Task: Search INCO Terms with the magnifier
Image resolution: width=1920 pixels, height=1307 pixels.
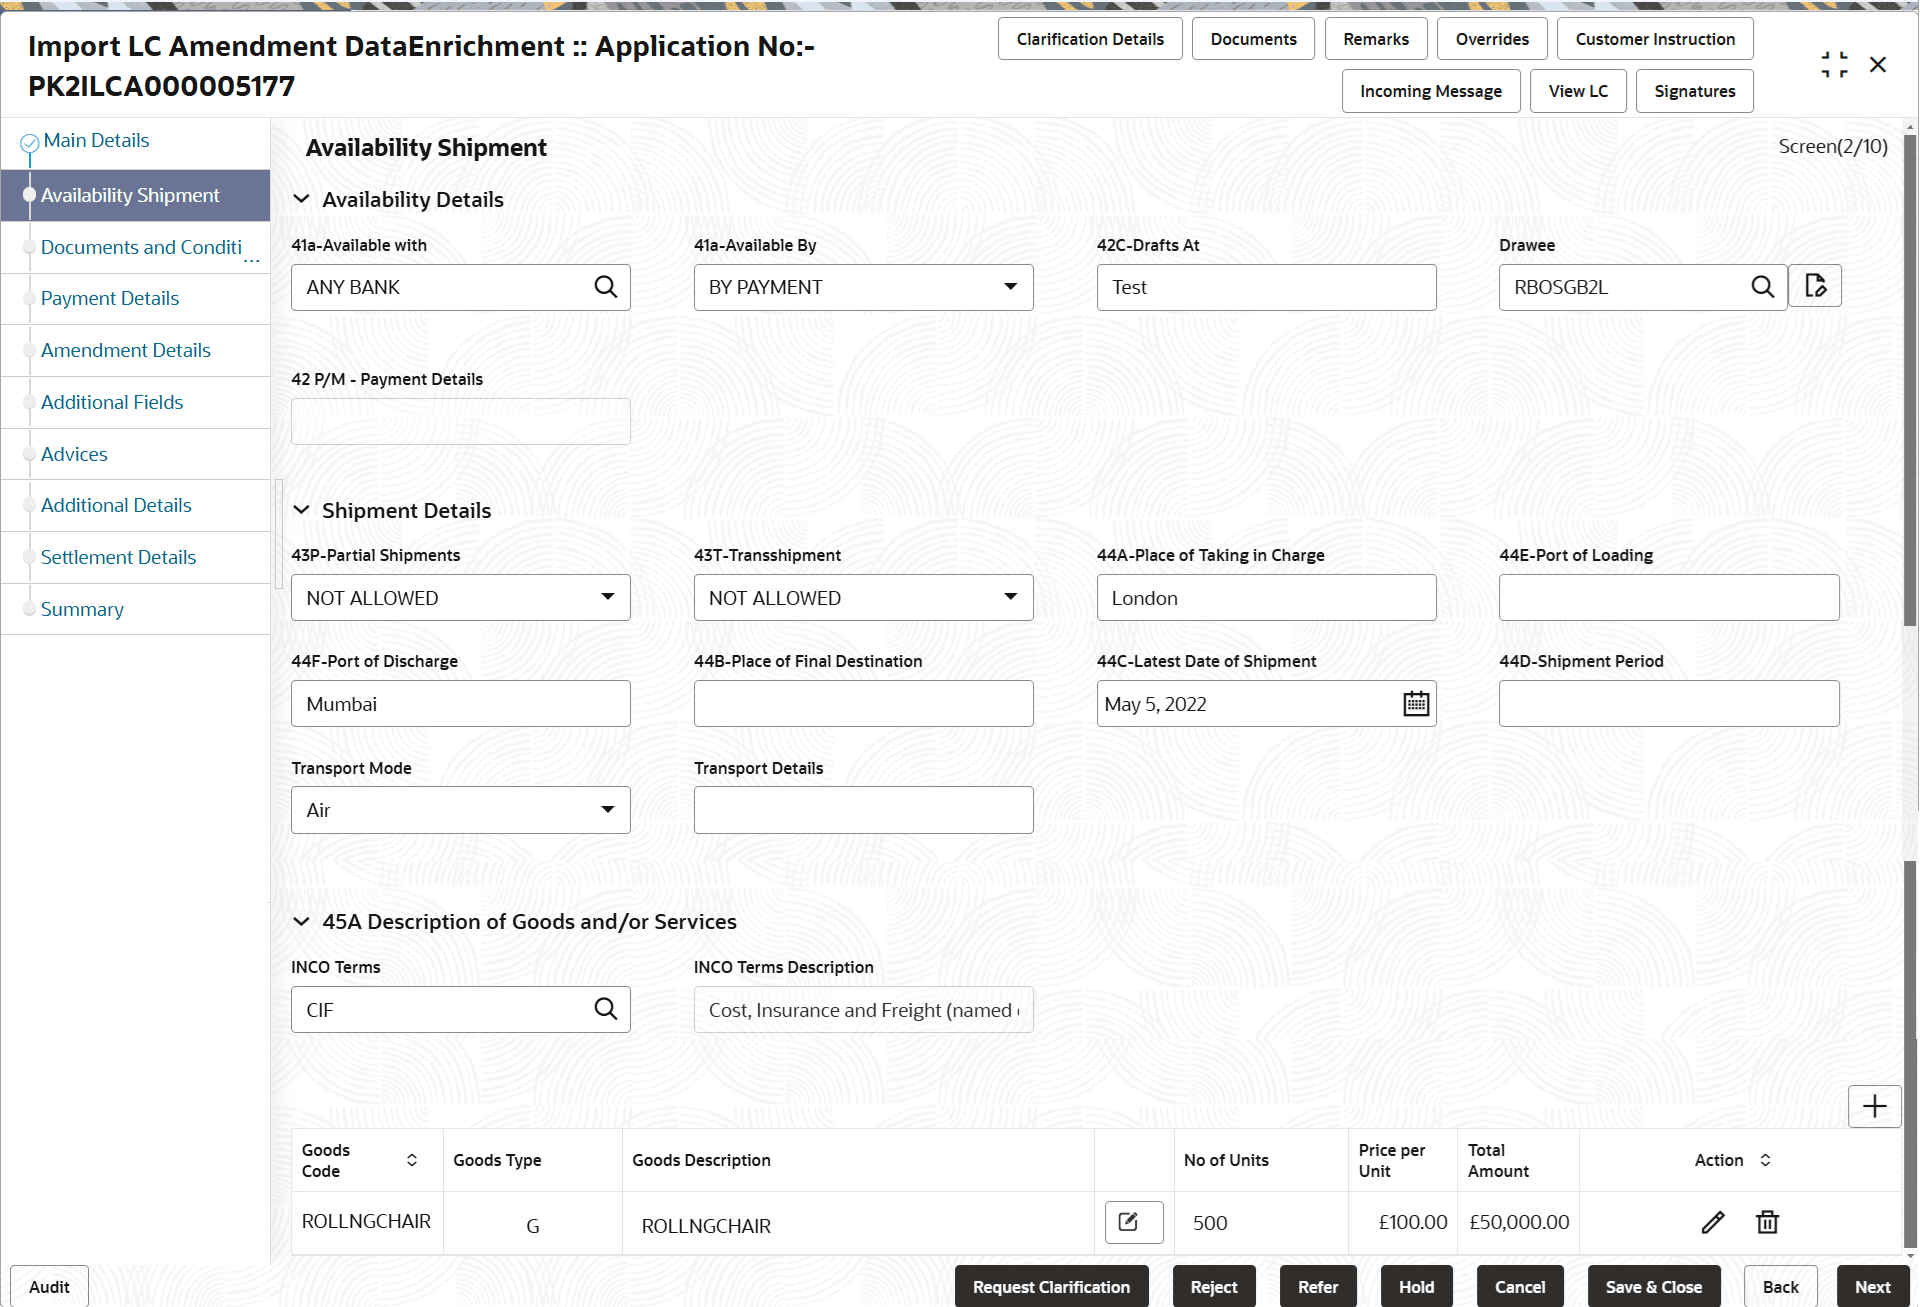Action: [606, 1009]
